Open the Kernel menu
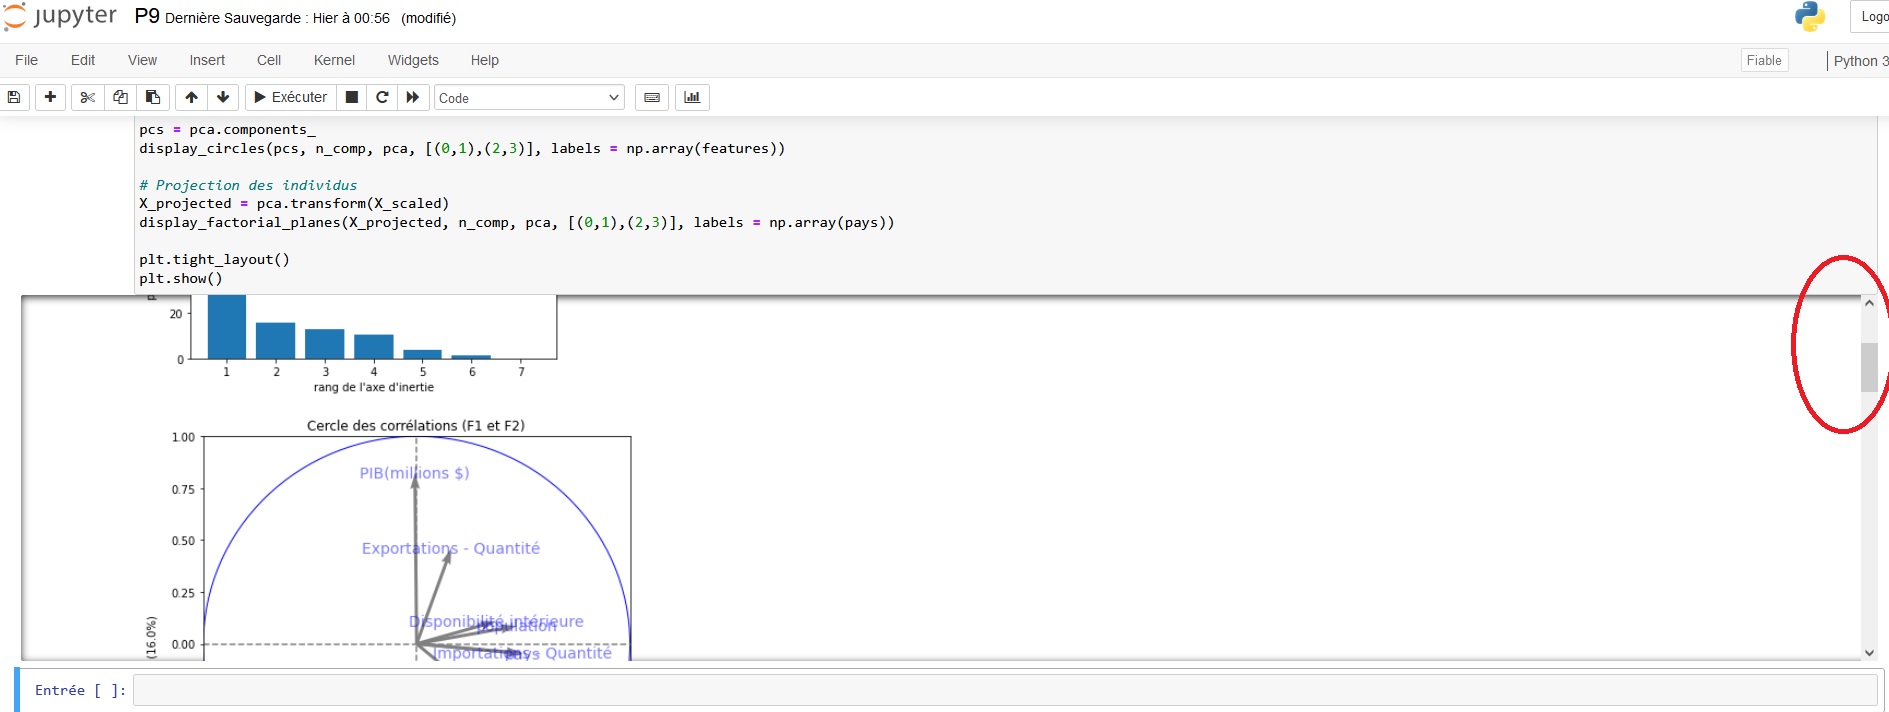The image size is (1889, 712). [x=334, y=60]
